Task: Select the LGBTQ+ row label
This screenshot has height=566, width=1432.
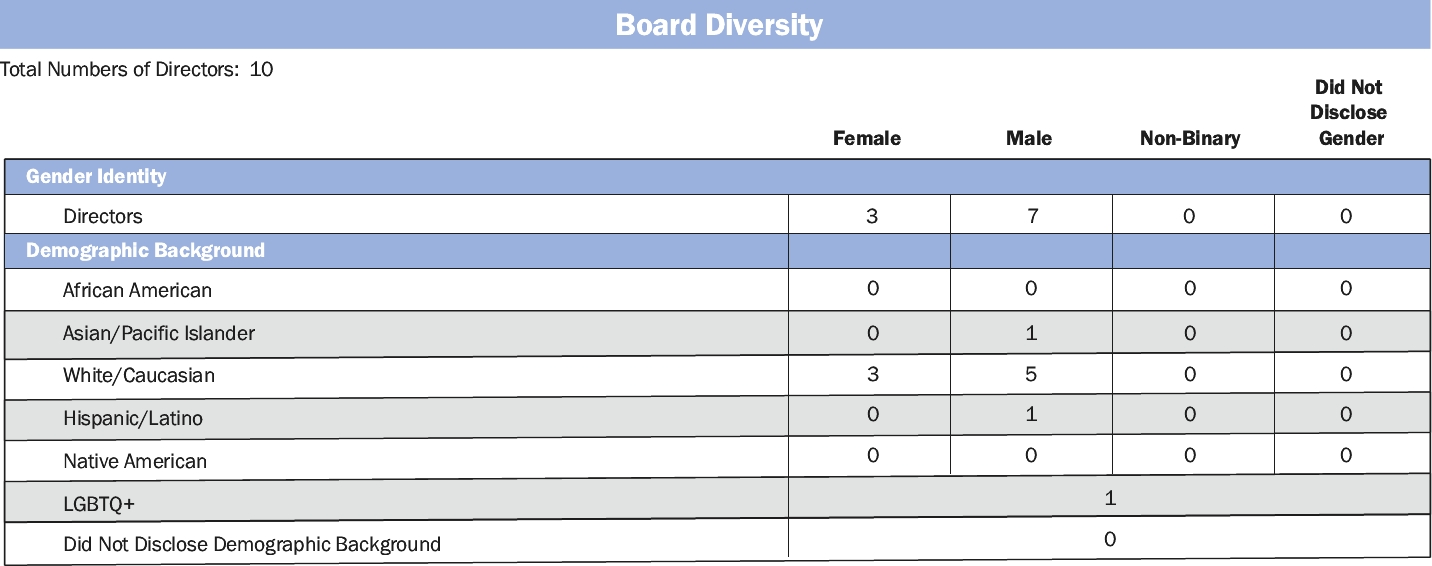Action: click(99, 504)
